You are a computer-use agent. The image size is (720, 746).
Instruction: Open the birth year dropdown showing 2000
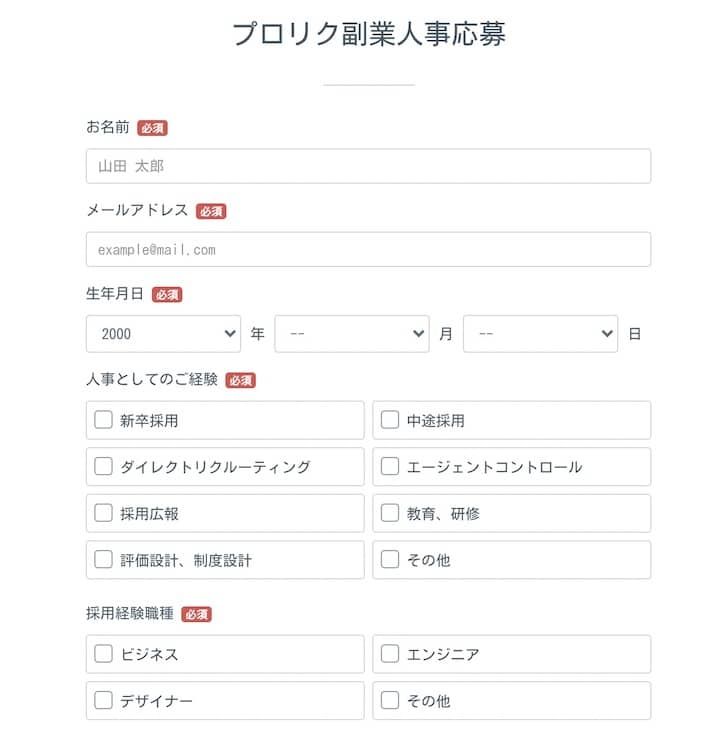coord(163,334)
